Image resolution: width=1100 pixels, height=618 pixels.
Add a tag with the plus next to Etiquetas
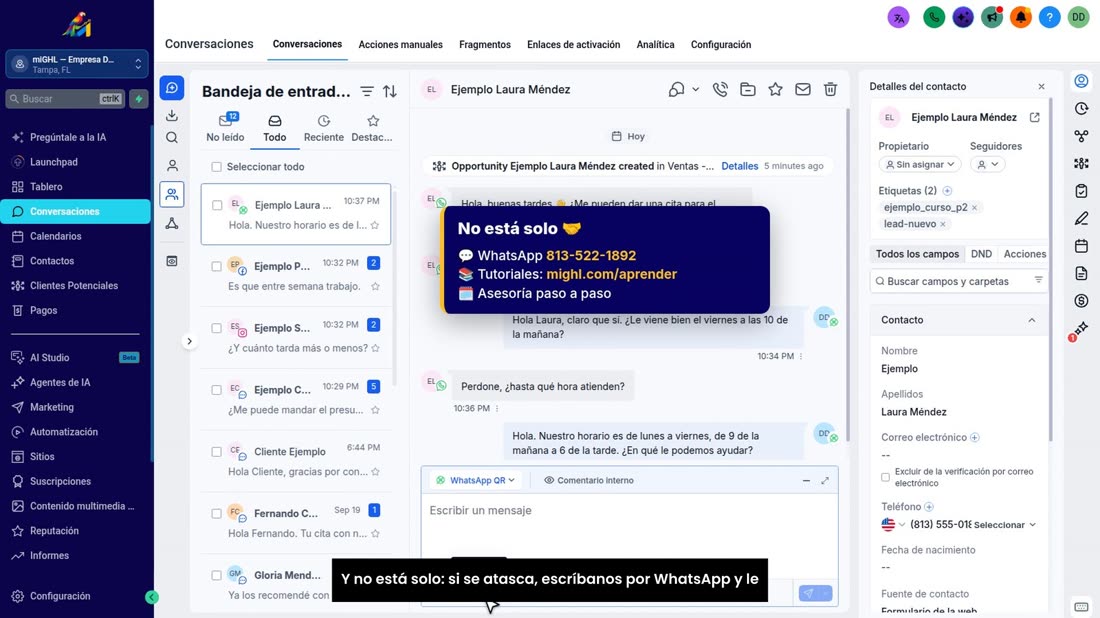[948, 191]
